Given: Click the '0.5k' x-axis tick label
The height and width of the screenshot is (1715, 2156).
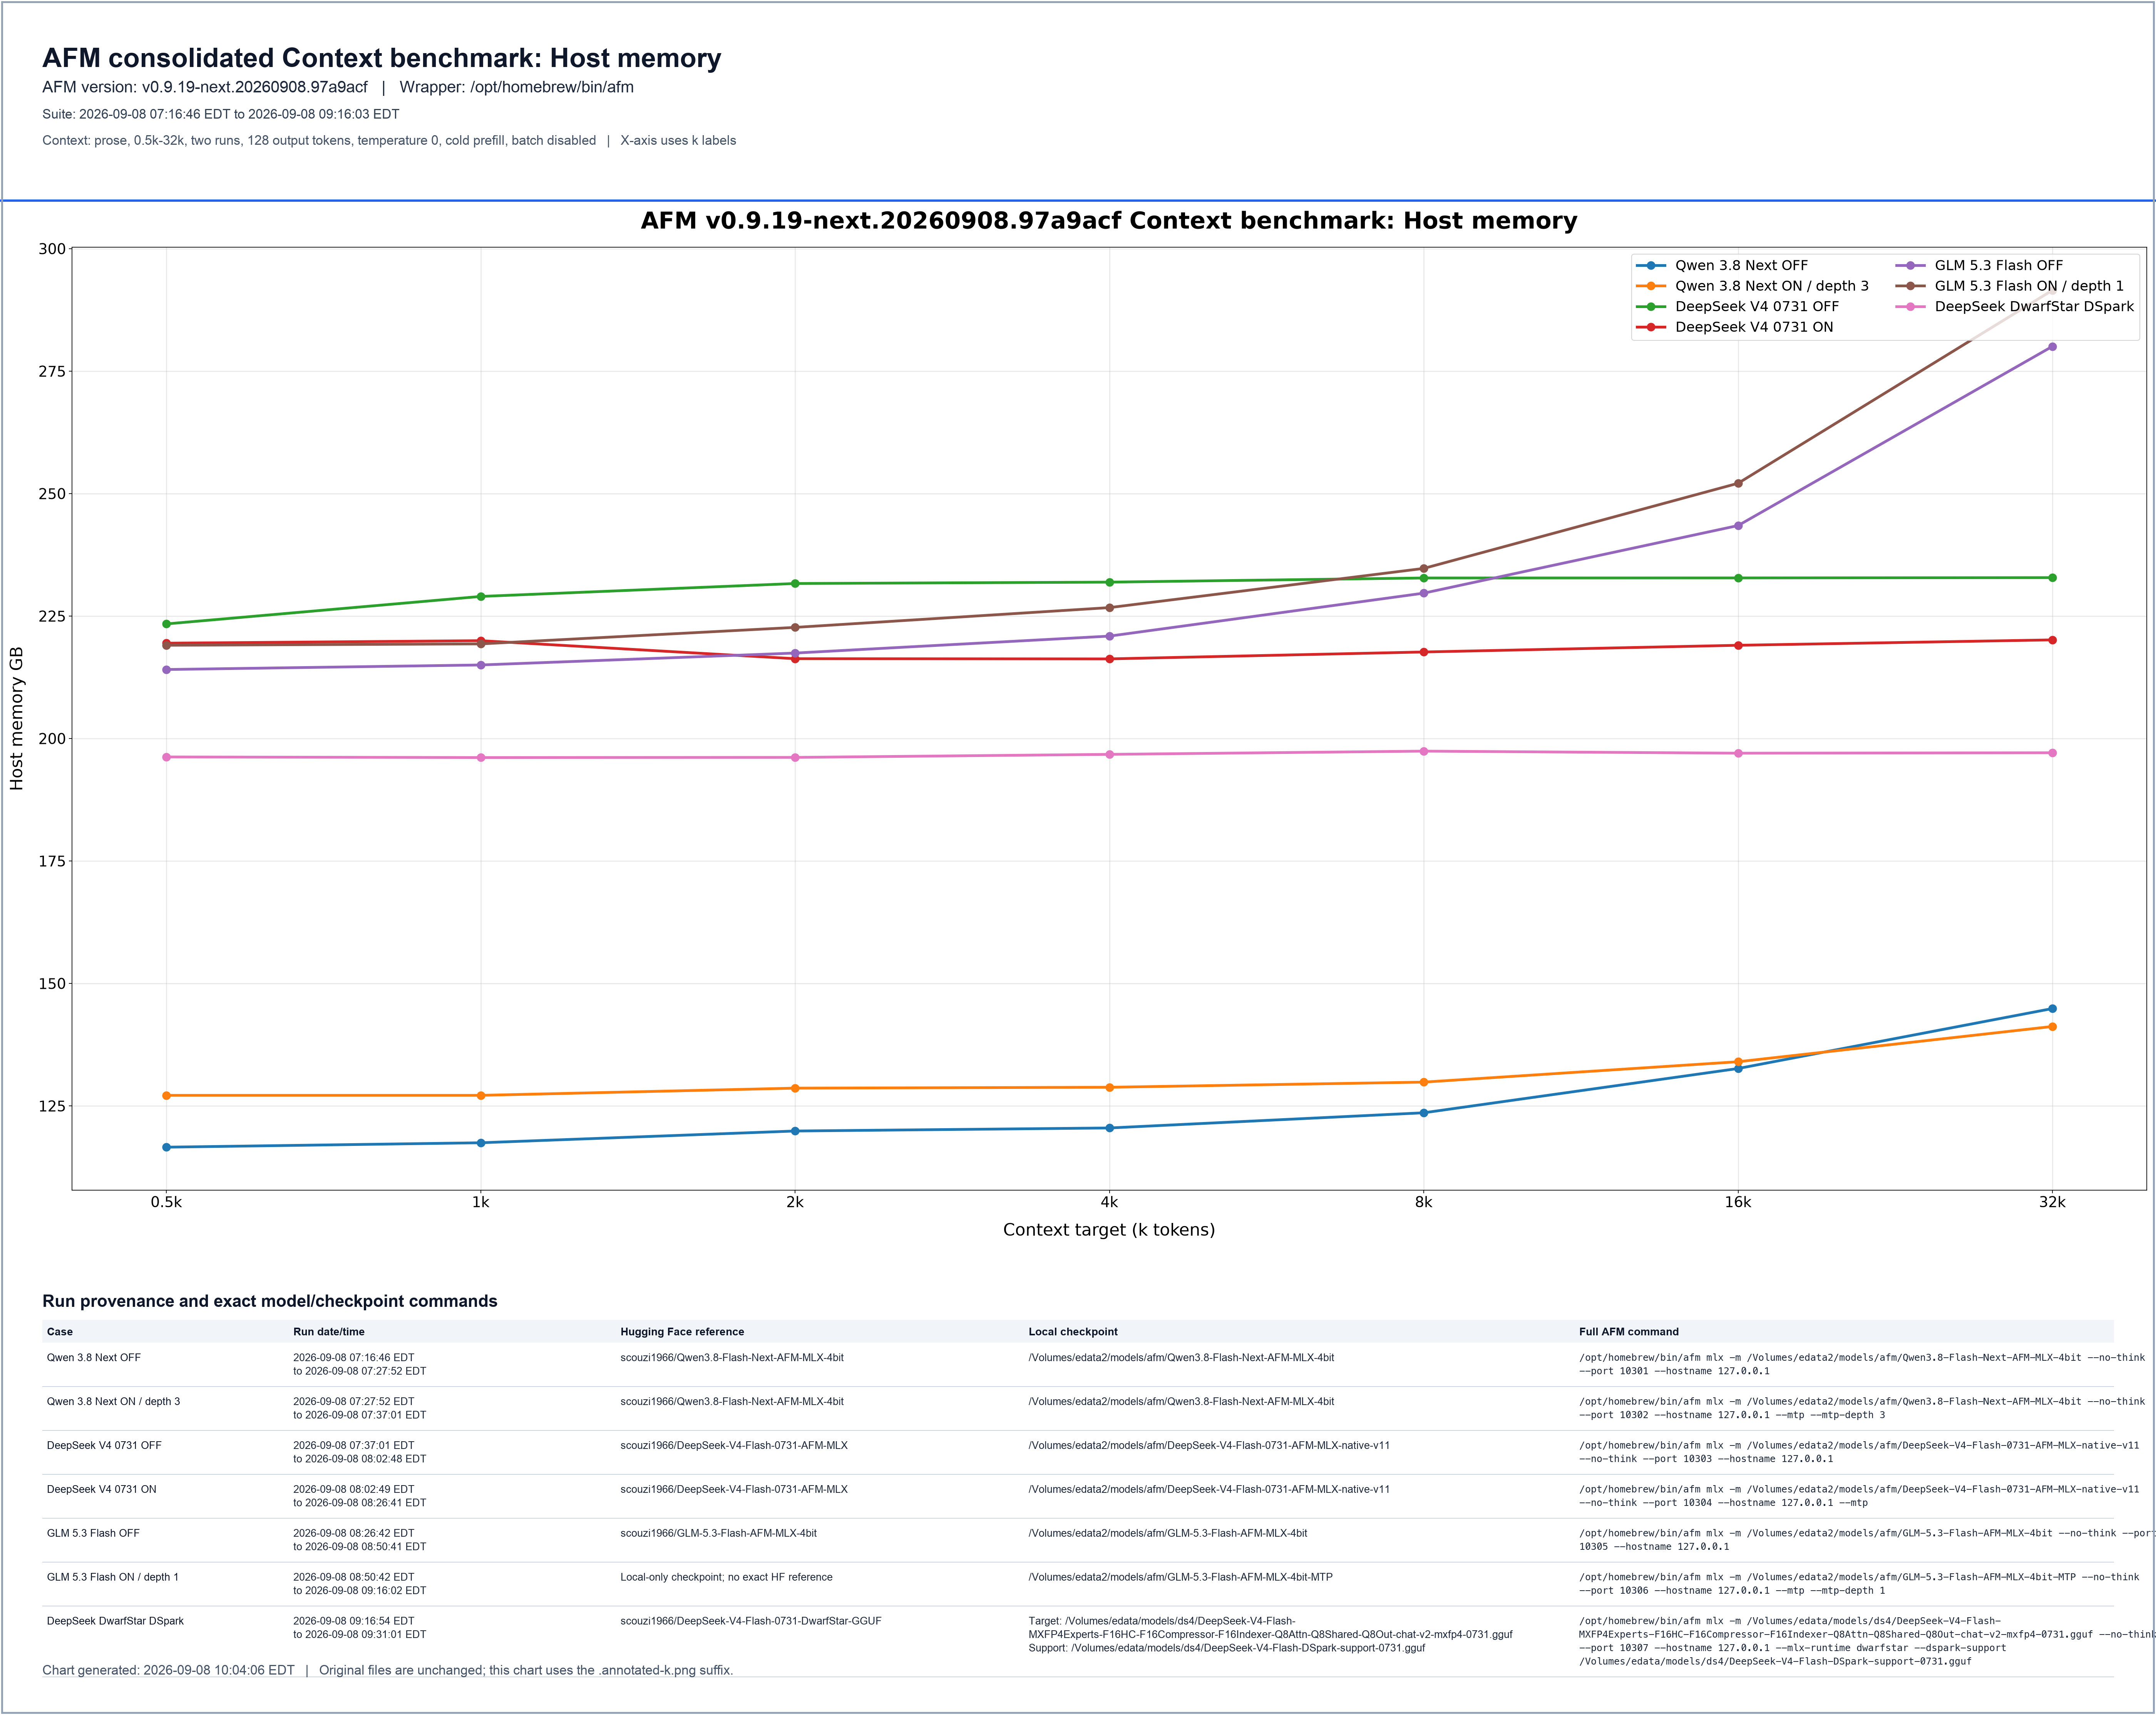Looking at the screenshot, I should click(x=166, y=1202).
